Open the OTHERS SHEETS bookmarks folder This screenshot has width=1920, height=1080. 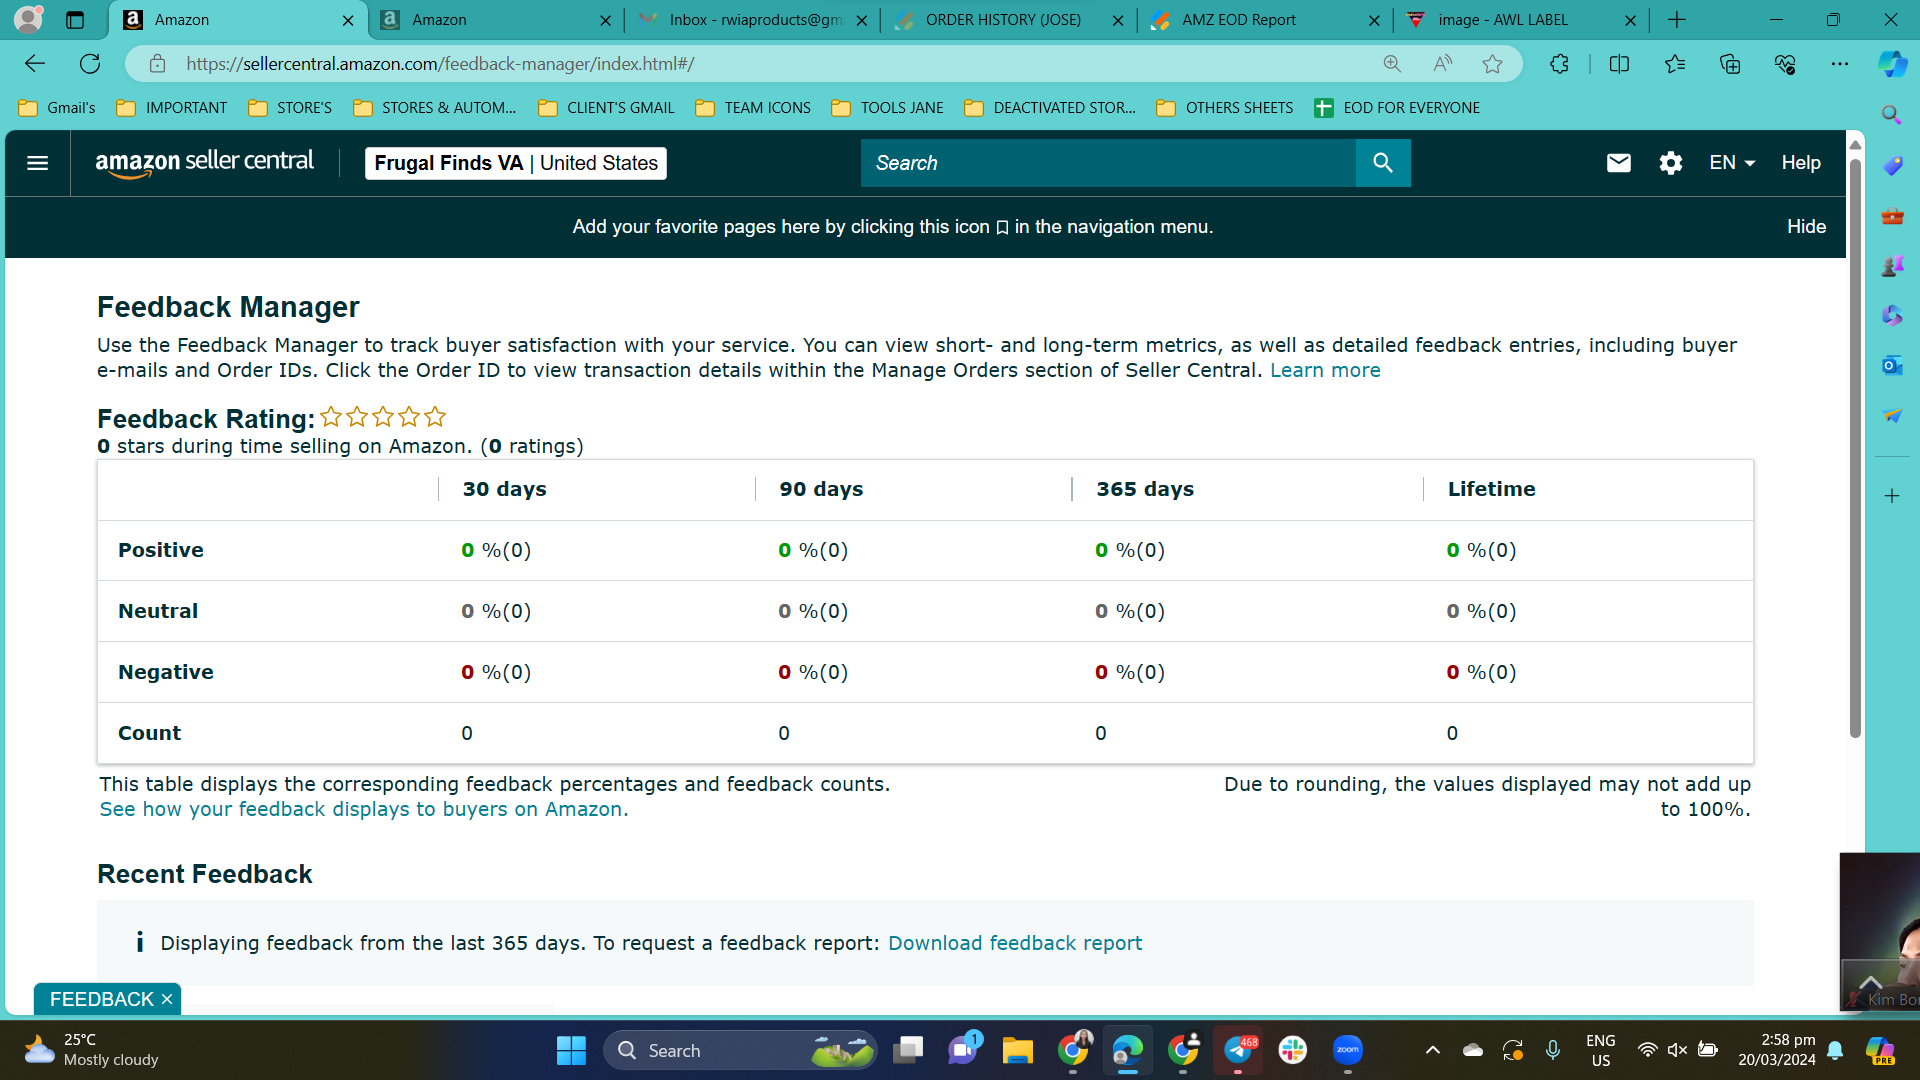1225,108
